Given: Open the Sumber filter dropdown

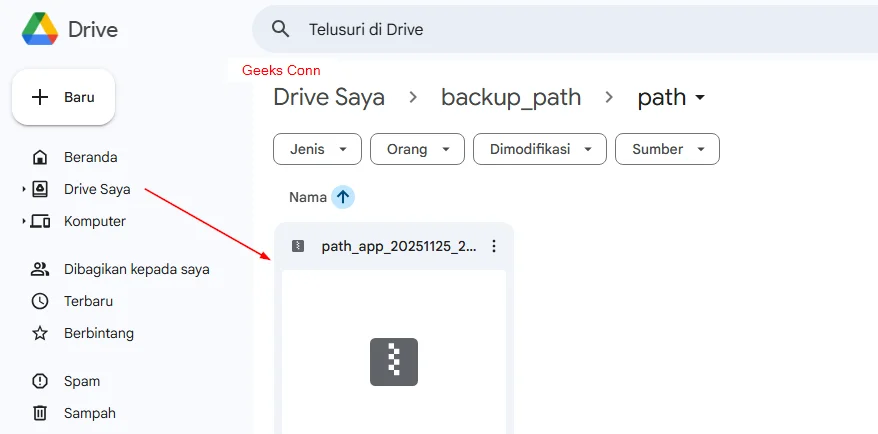Looking at the screenshot, I should coord(667,149).
